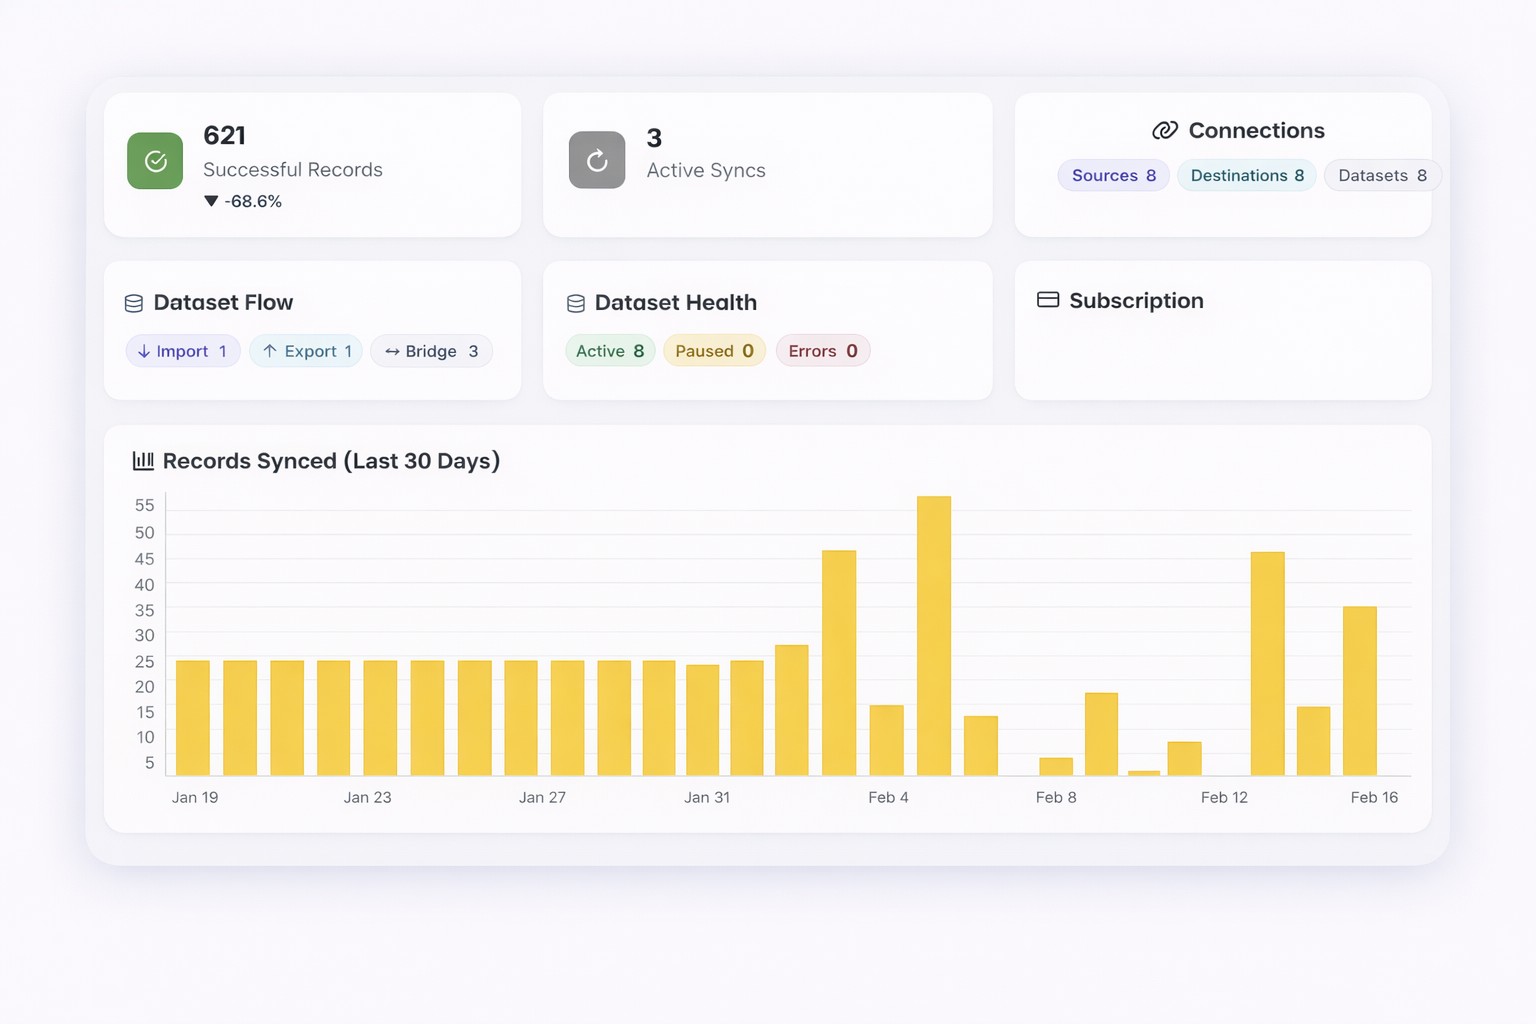The width and height of the screenshot is (1536, 1024).
Task: Click the Connections link chain icon
Action: [x=1164, y=131]
